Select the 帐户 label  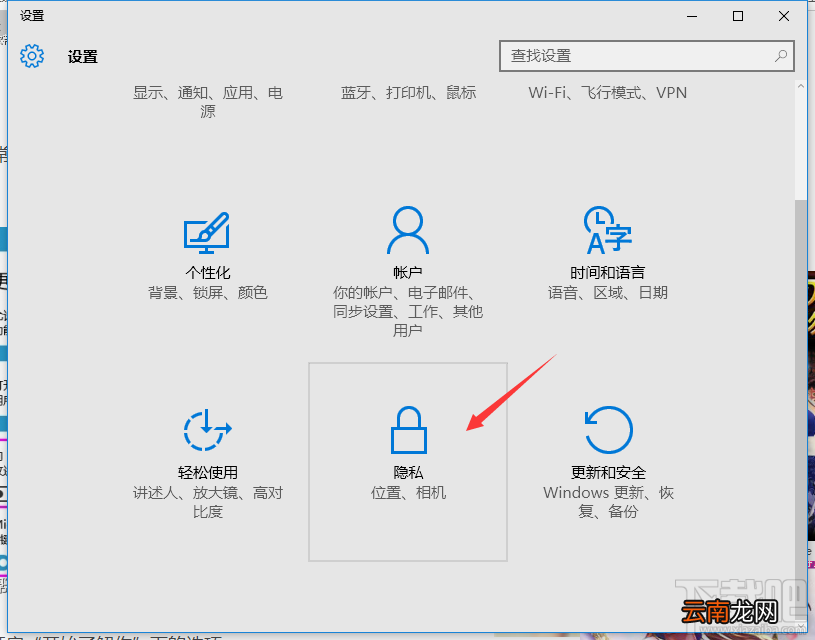click(x=408, y=272)
